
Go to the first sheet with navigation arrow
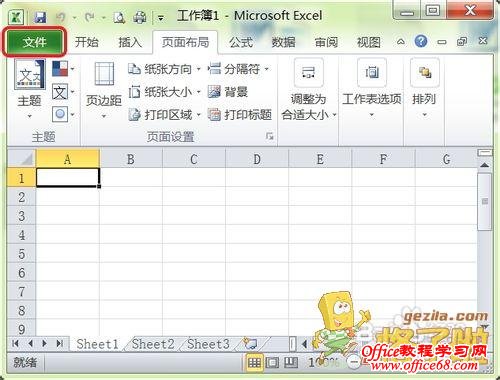click(x=15, y=343)
